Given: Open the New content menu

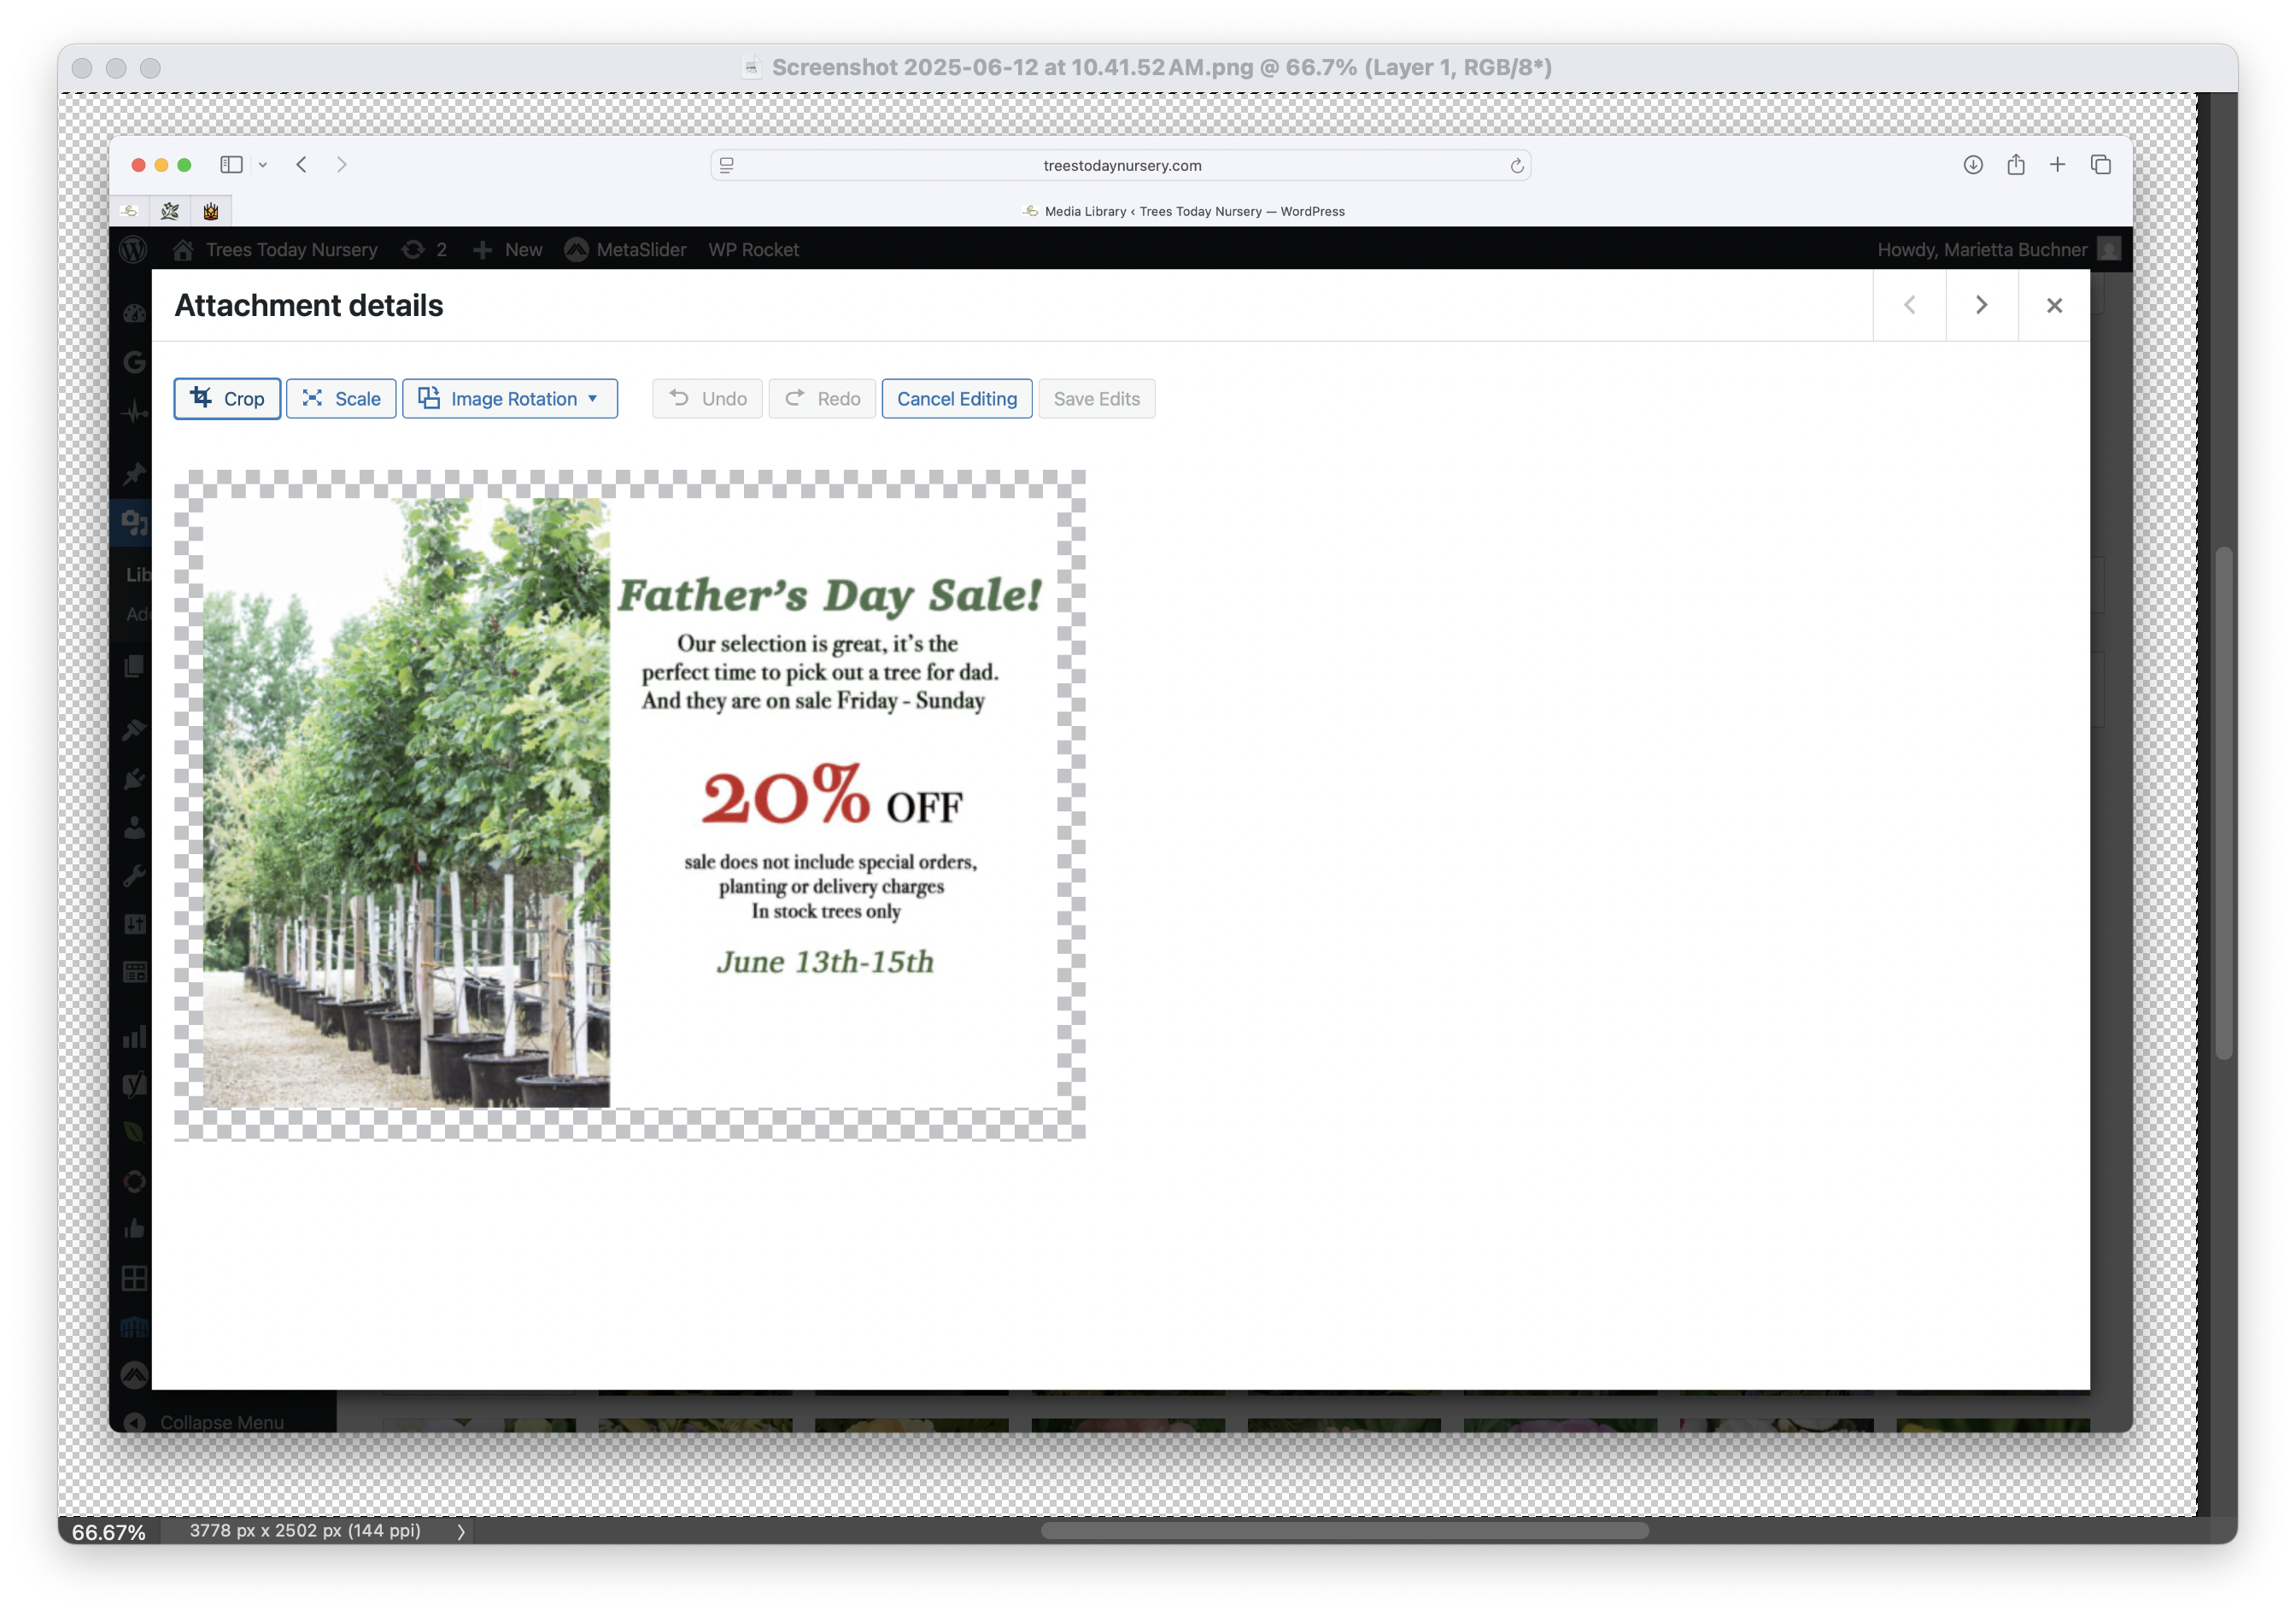Looking at the screenshot, I should (508, 249).
